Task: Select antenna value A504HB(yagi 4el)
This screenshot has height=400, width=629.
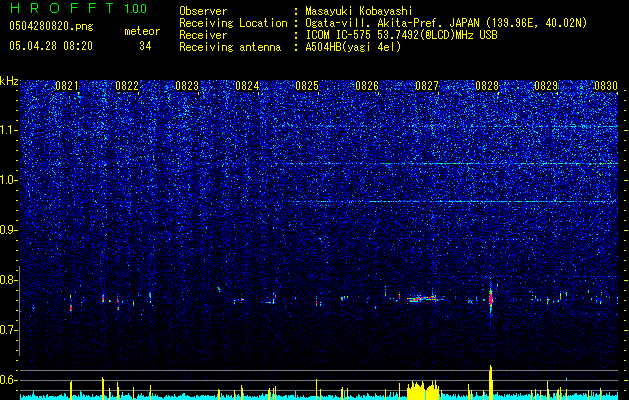Action: pyautogui.click(x=353, y=47)
